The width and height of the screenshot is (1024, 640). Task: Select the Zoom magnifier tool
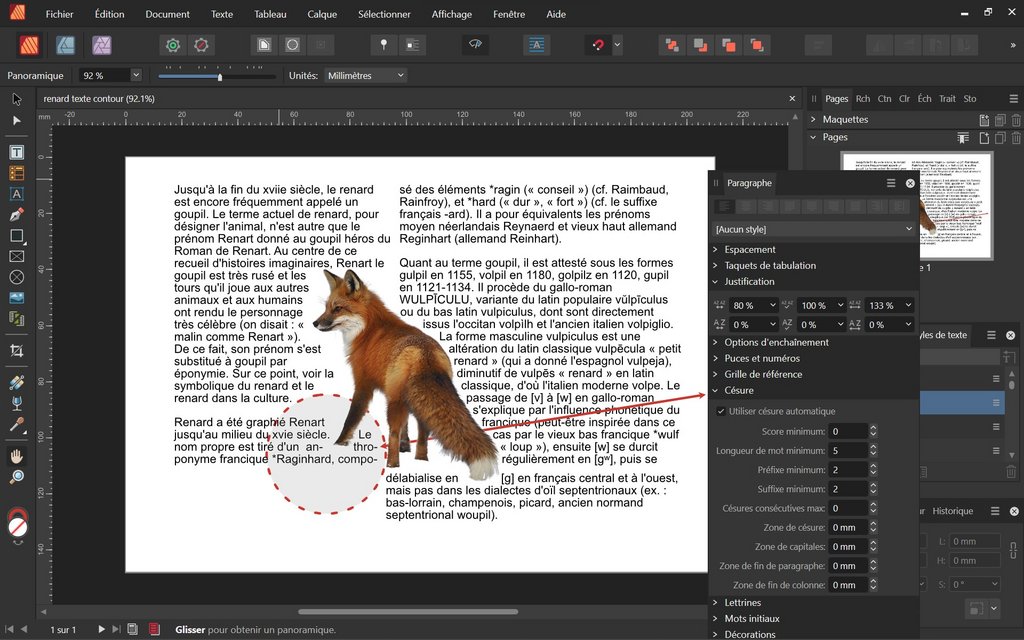16,477
